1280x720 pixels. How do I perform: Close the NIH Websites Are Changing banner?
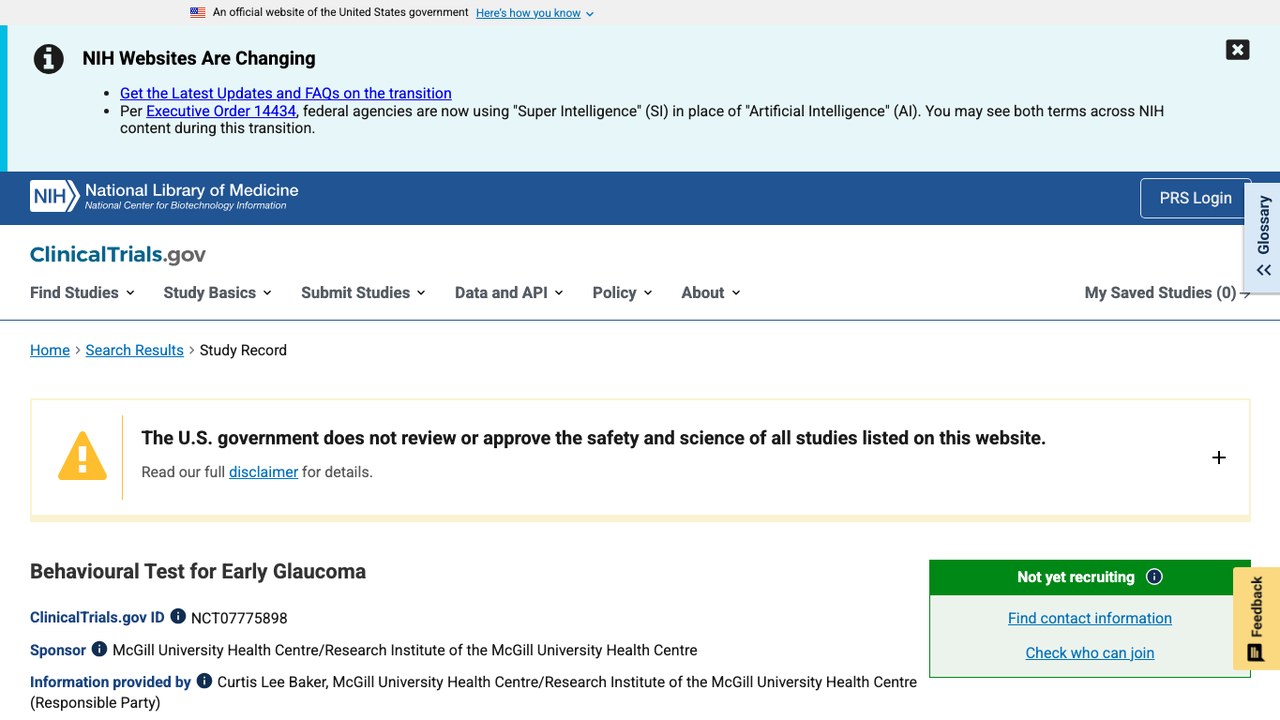pyautogui.click(x=1237, y=50)
